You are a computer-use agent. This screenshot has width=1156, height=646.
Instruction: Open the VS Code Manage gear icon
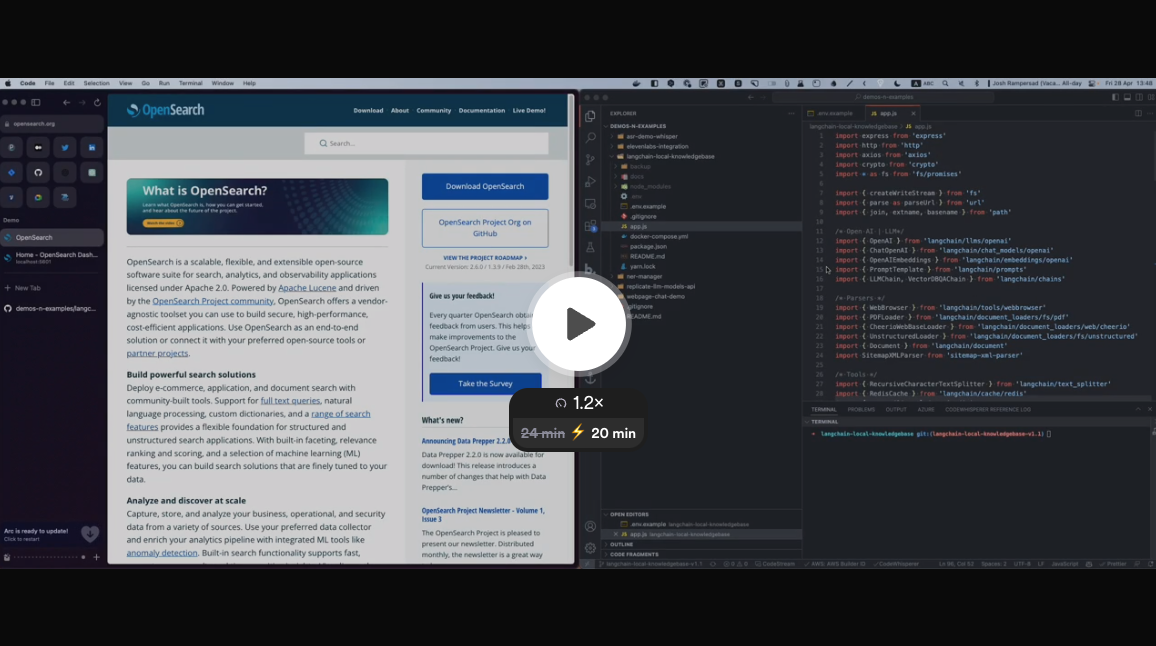(591, 548)
